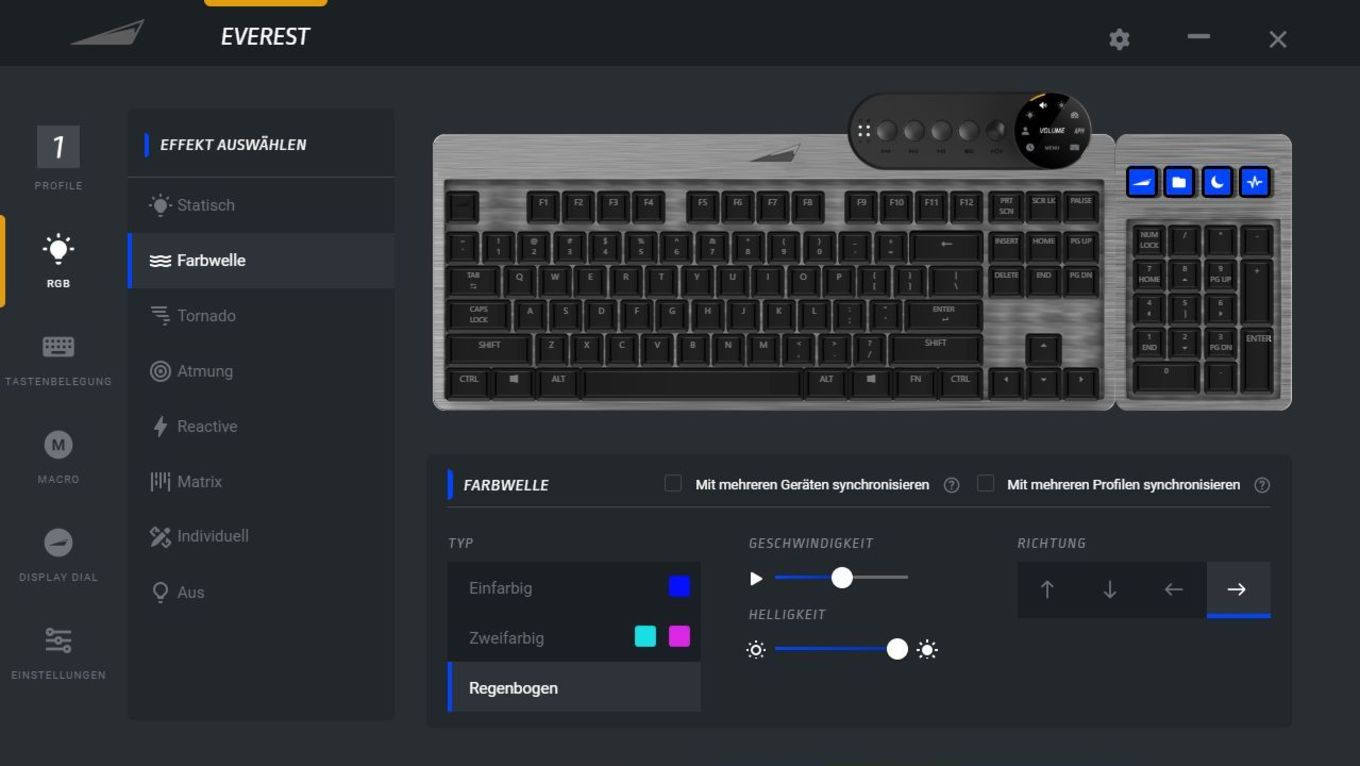
Task: Open the Display Dial section
Action: 58,555
